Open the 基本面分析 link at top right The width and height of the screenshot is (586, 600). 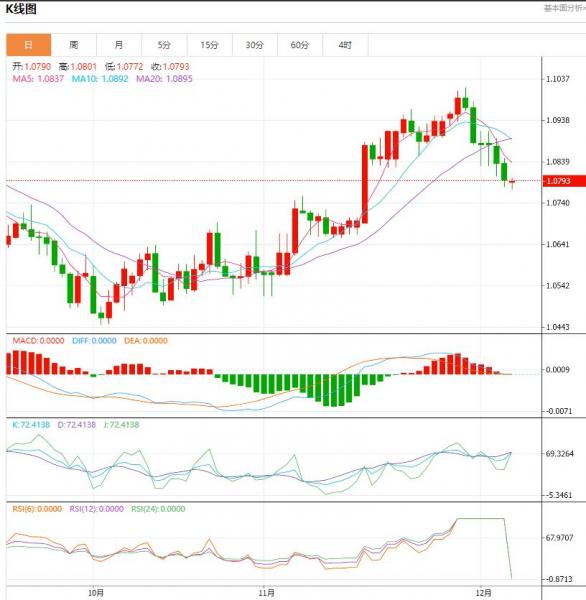tap(565, 8)
